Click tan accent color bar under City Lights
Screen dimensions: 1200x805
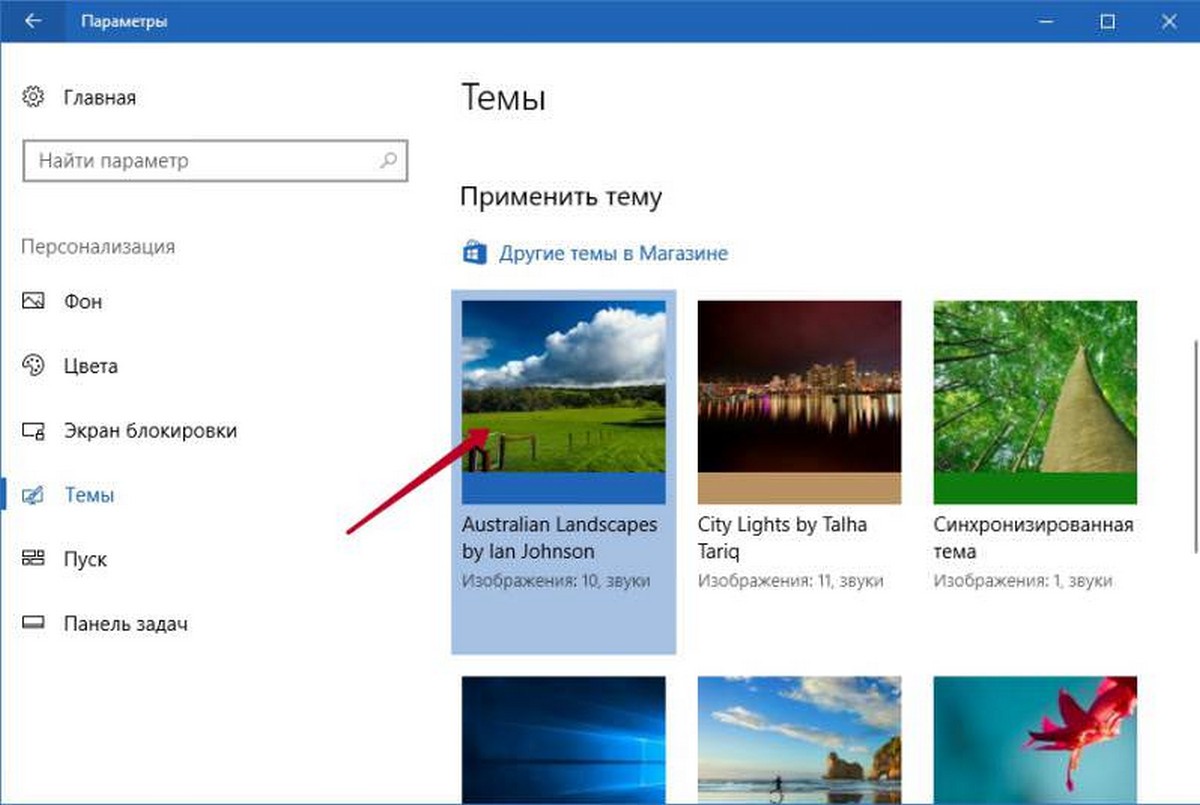[x=799, y=488]
